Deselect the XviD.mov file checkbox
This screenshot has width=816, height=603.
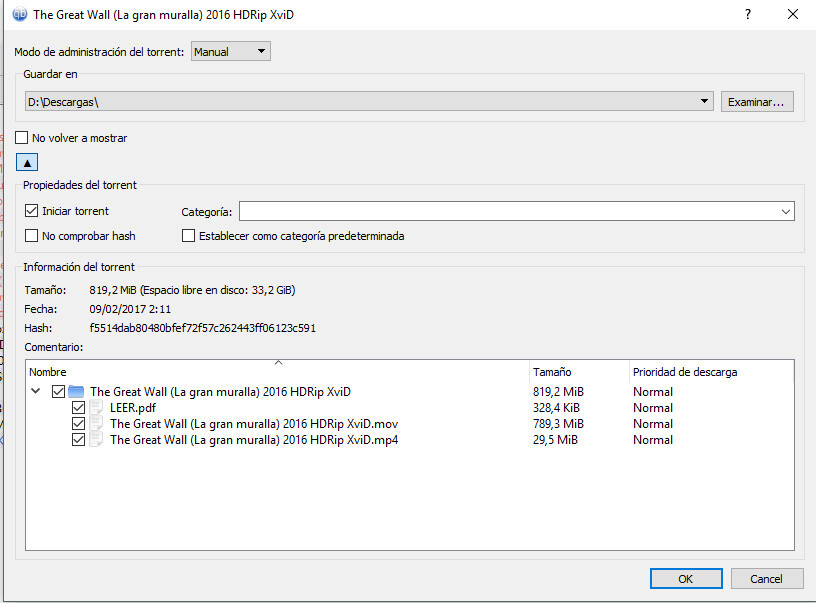tap(78, 424)
